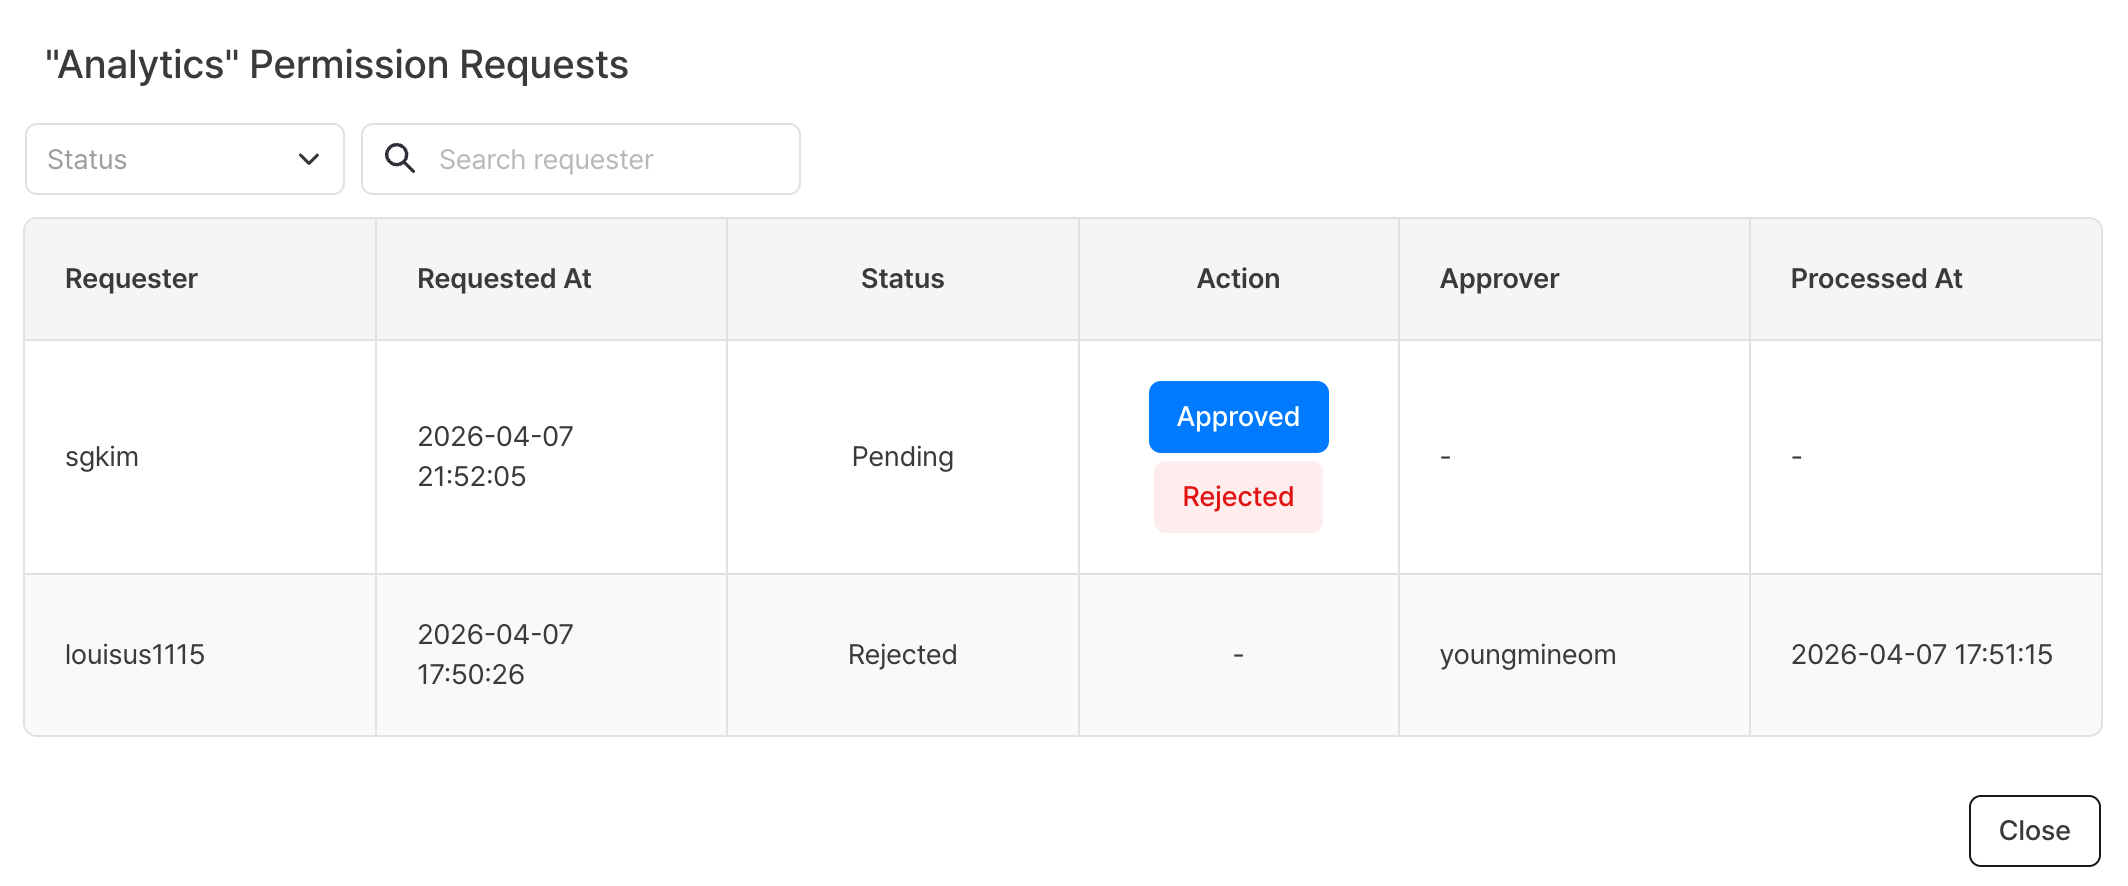This screenshot has height=886, width=2128.
Task: Click the magnifying glass search icon
Action: [400, 158]
